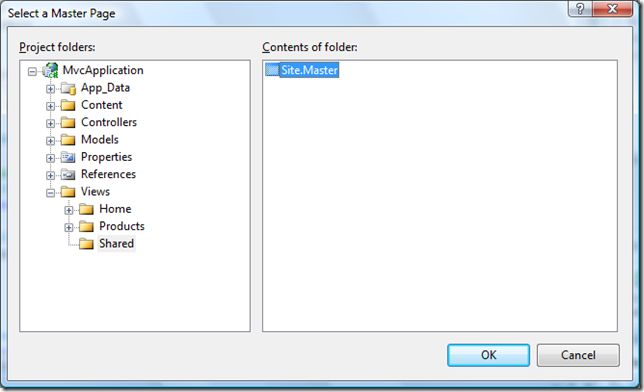The width and height of the screenshot is (644, 392).
Task: Click the MvcApplication project icon
Action: point(50,70)
